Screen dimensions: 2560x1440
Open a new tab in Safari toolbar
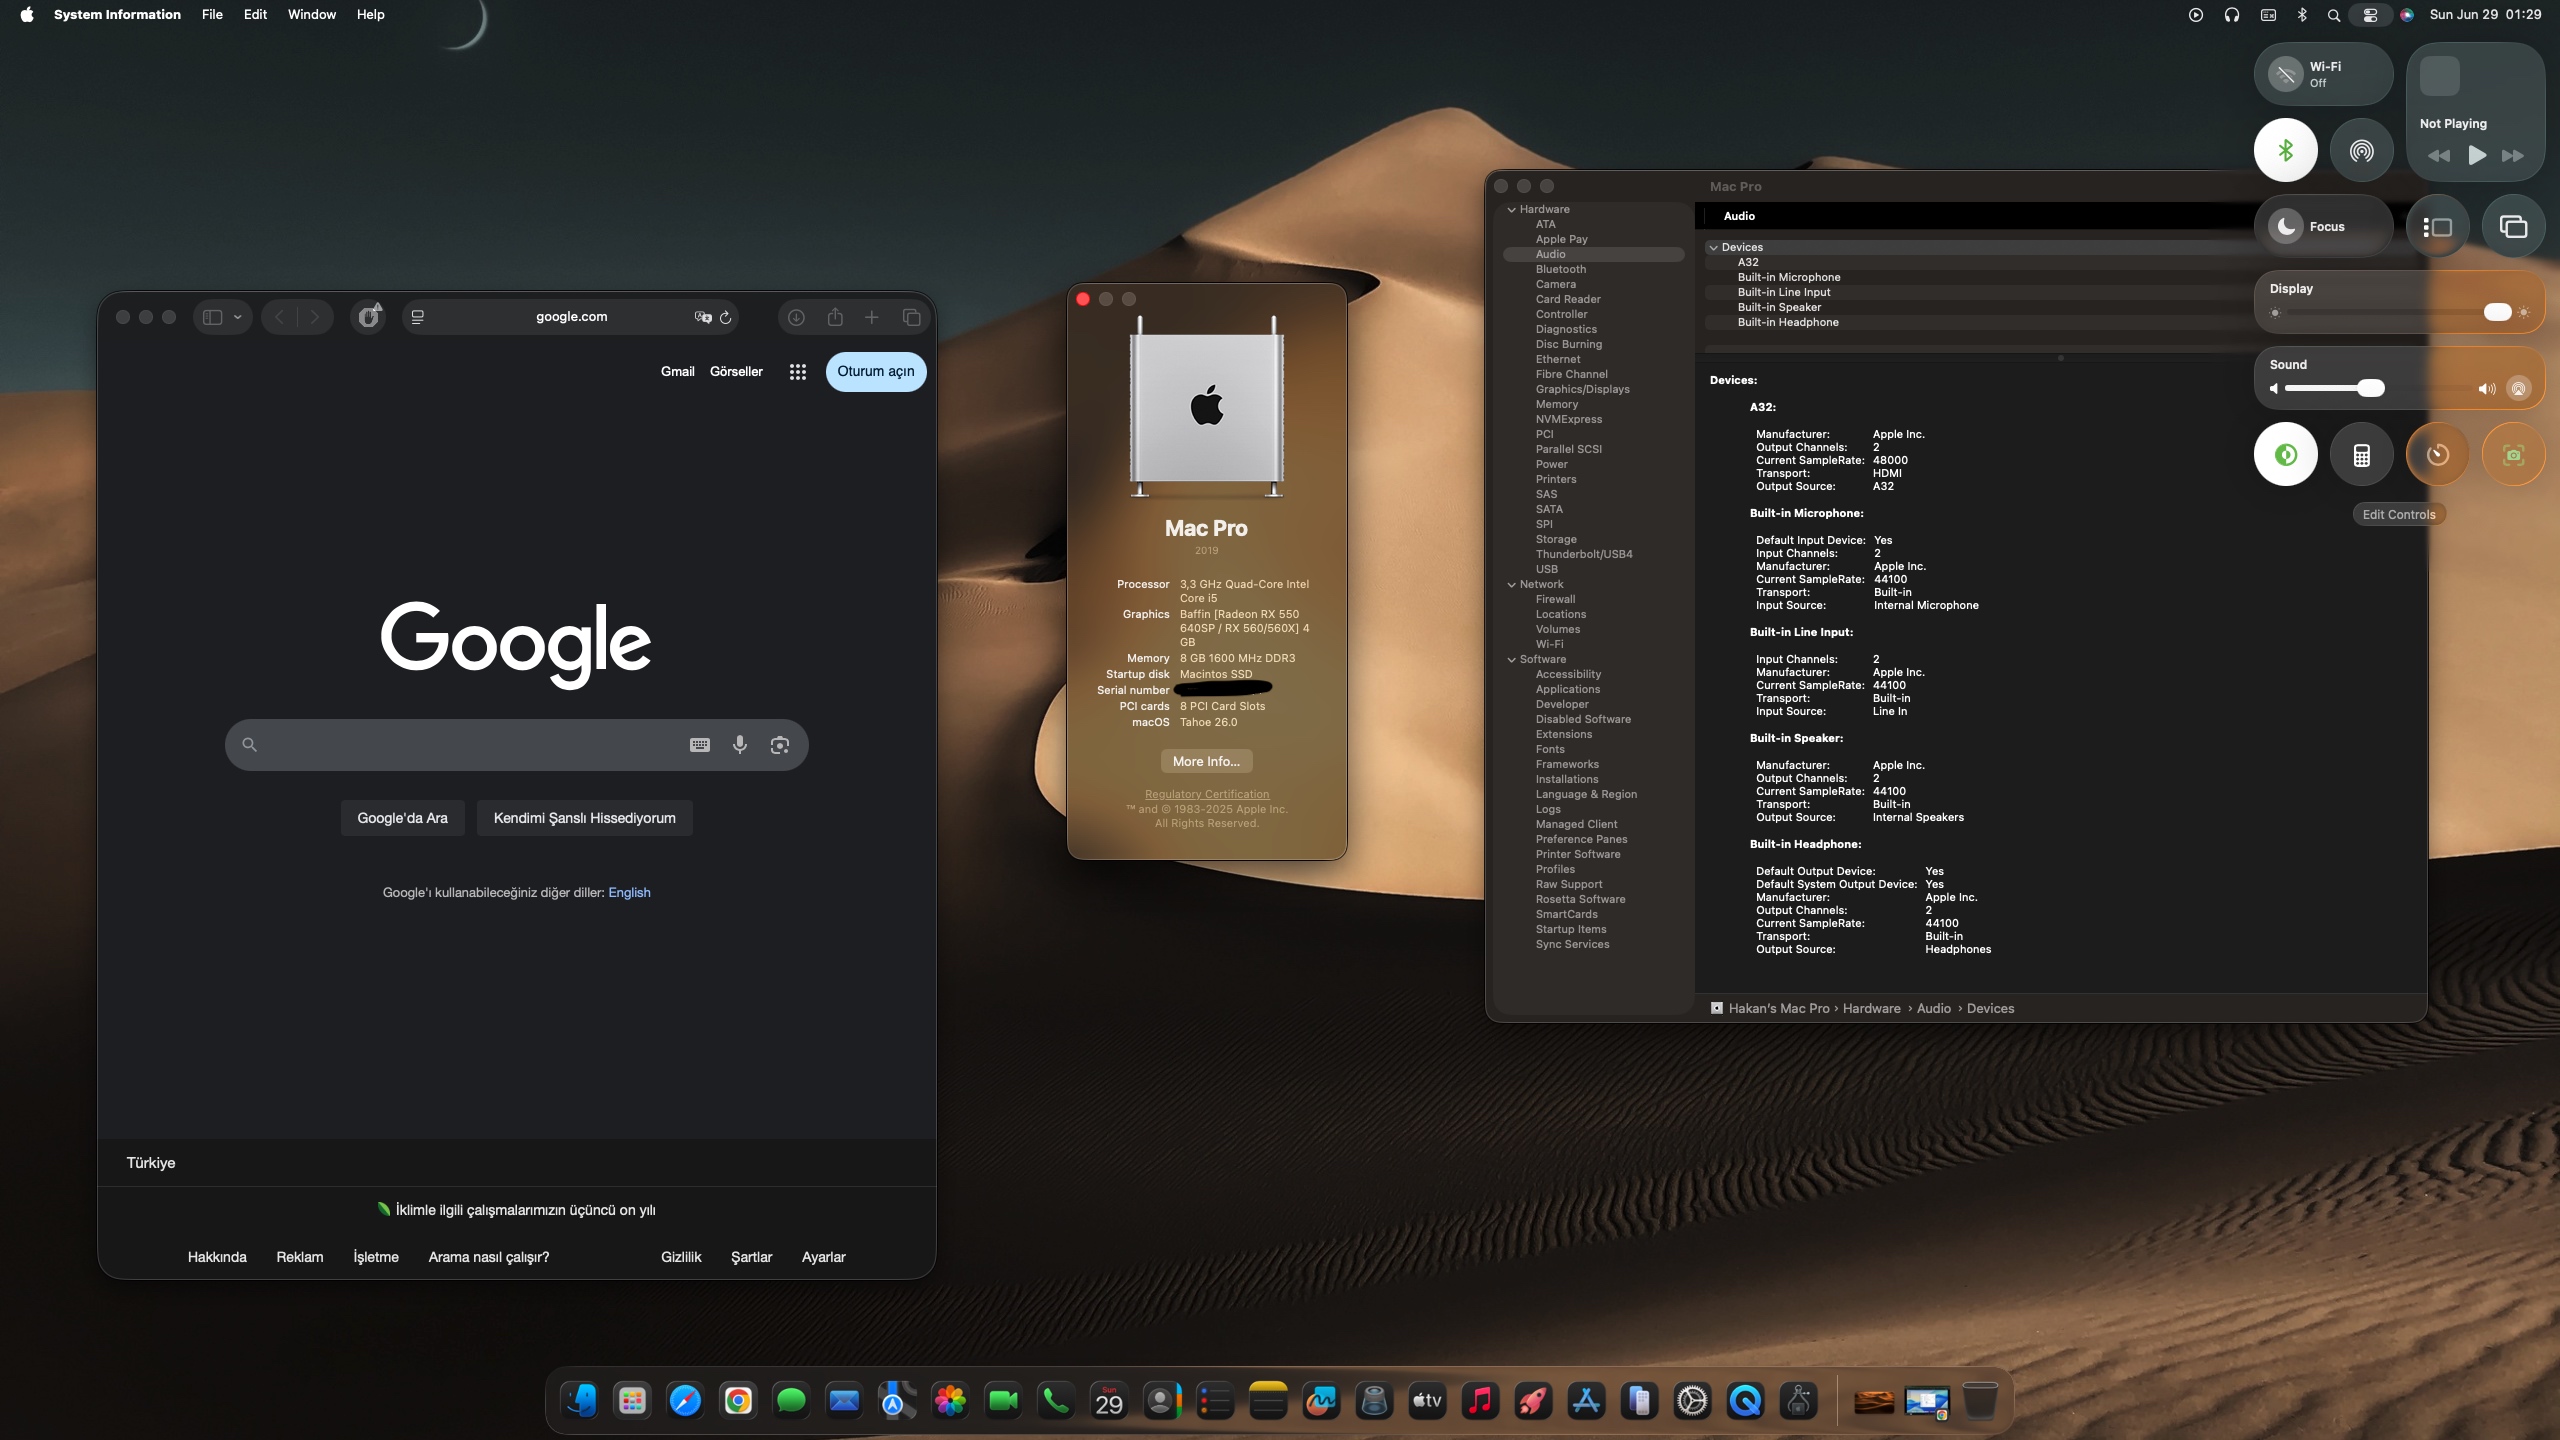click(x=871, y=316)
